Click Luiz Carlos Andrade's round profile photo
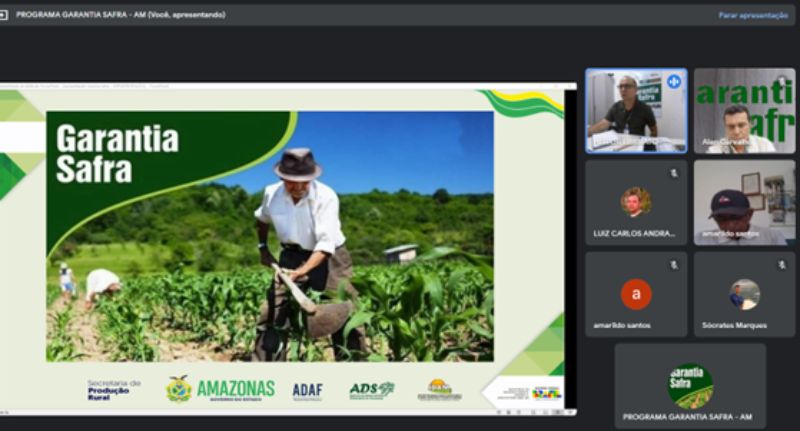 636,202
